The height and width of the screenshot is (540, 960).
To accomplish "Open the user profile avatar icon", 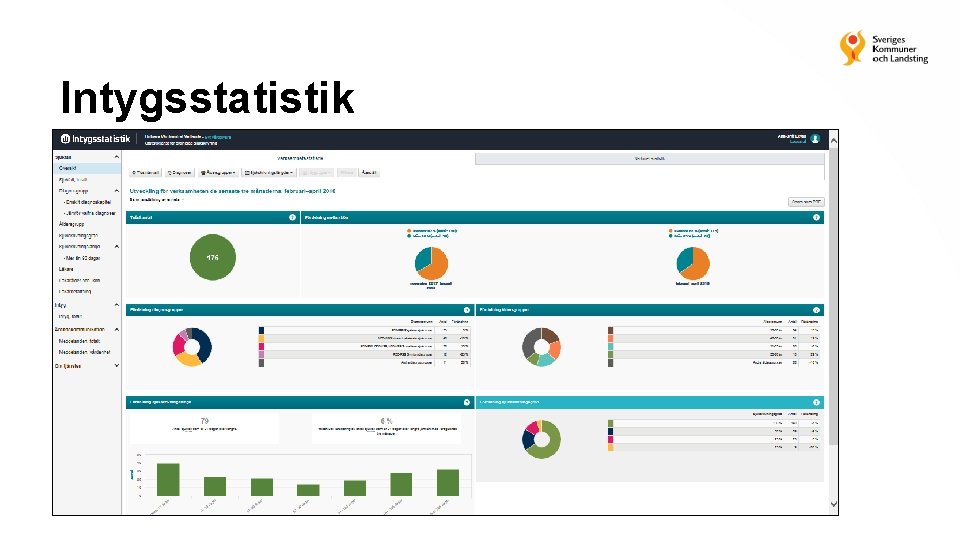I will click(x=815, y=139).
